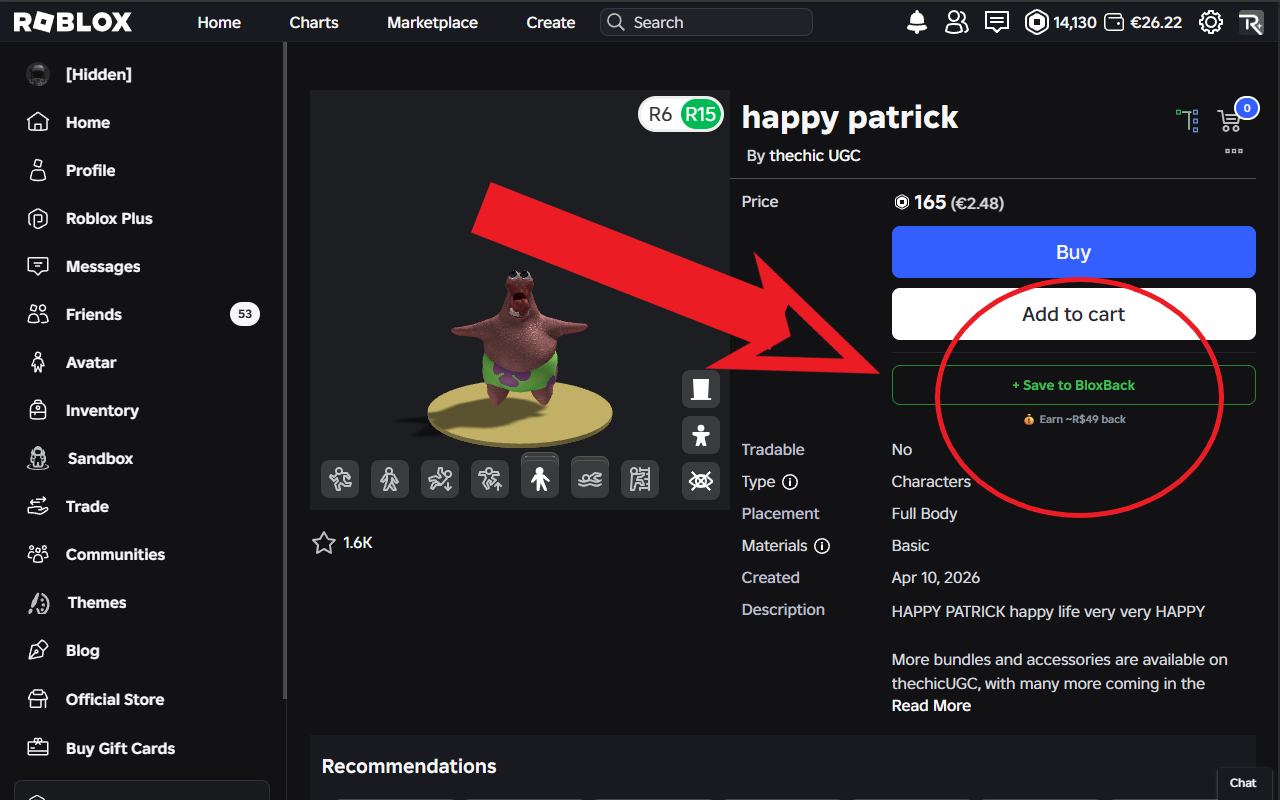Select the idle standing animation

(540, 479)
